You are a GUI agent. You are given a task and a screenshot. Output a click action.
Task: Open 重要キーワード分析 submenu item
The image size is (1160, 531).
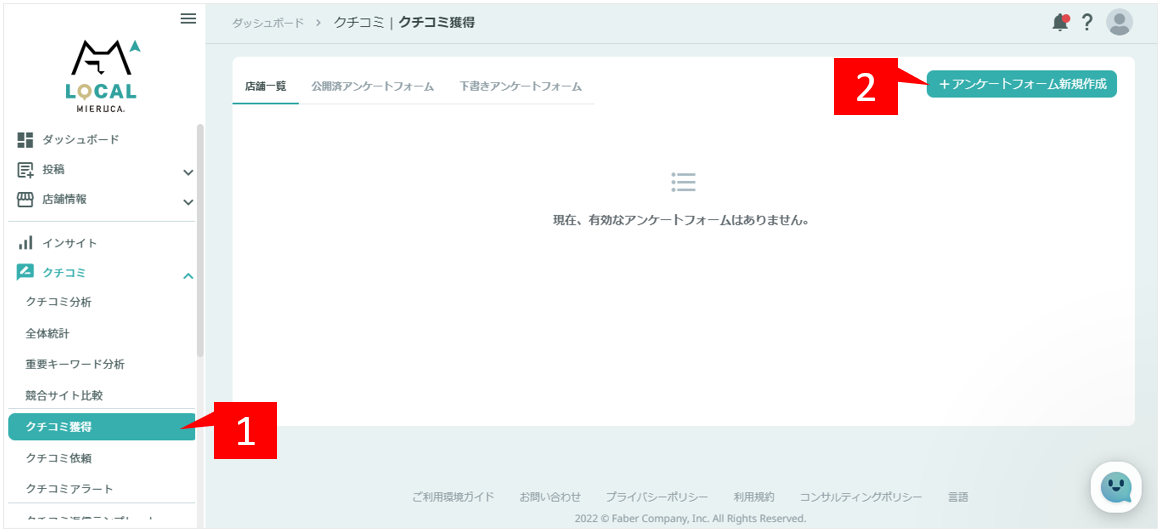click(75, 364)
